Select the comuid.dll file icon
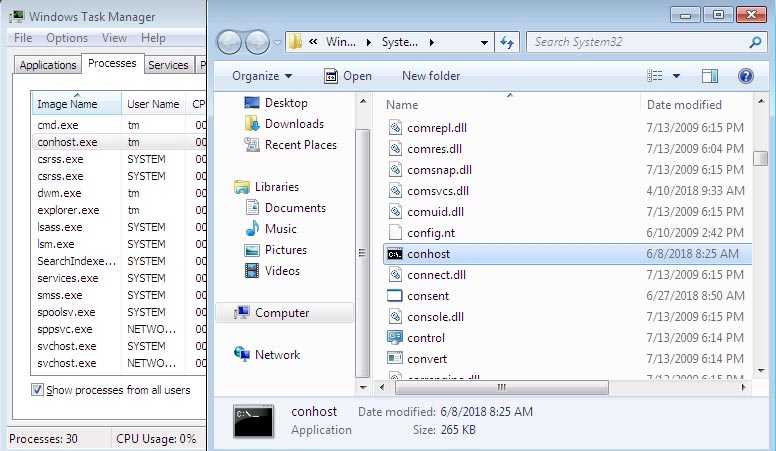The height and width of the screenshot is (451, 776). [395, 212]
